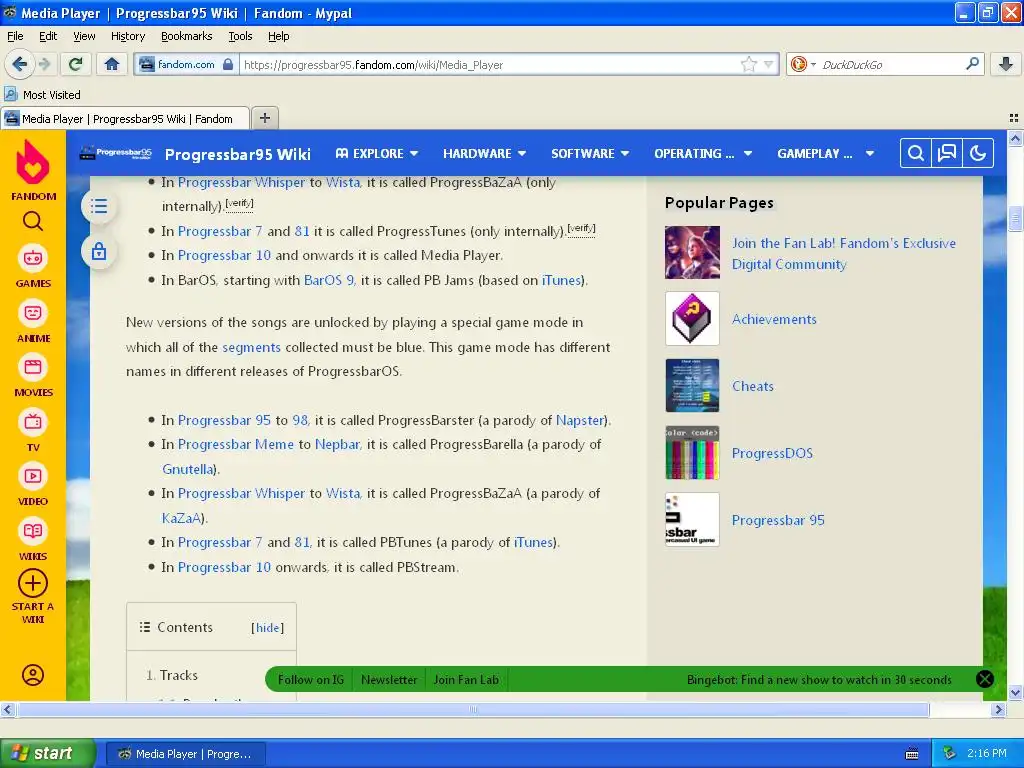Open table of contents list icon
Image resolution: width=1024 pixels, height=768 pixels.
[x=99, y=206]
